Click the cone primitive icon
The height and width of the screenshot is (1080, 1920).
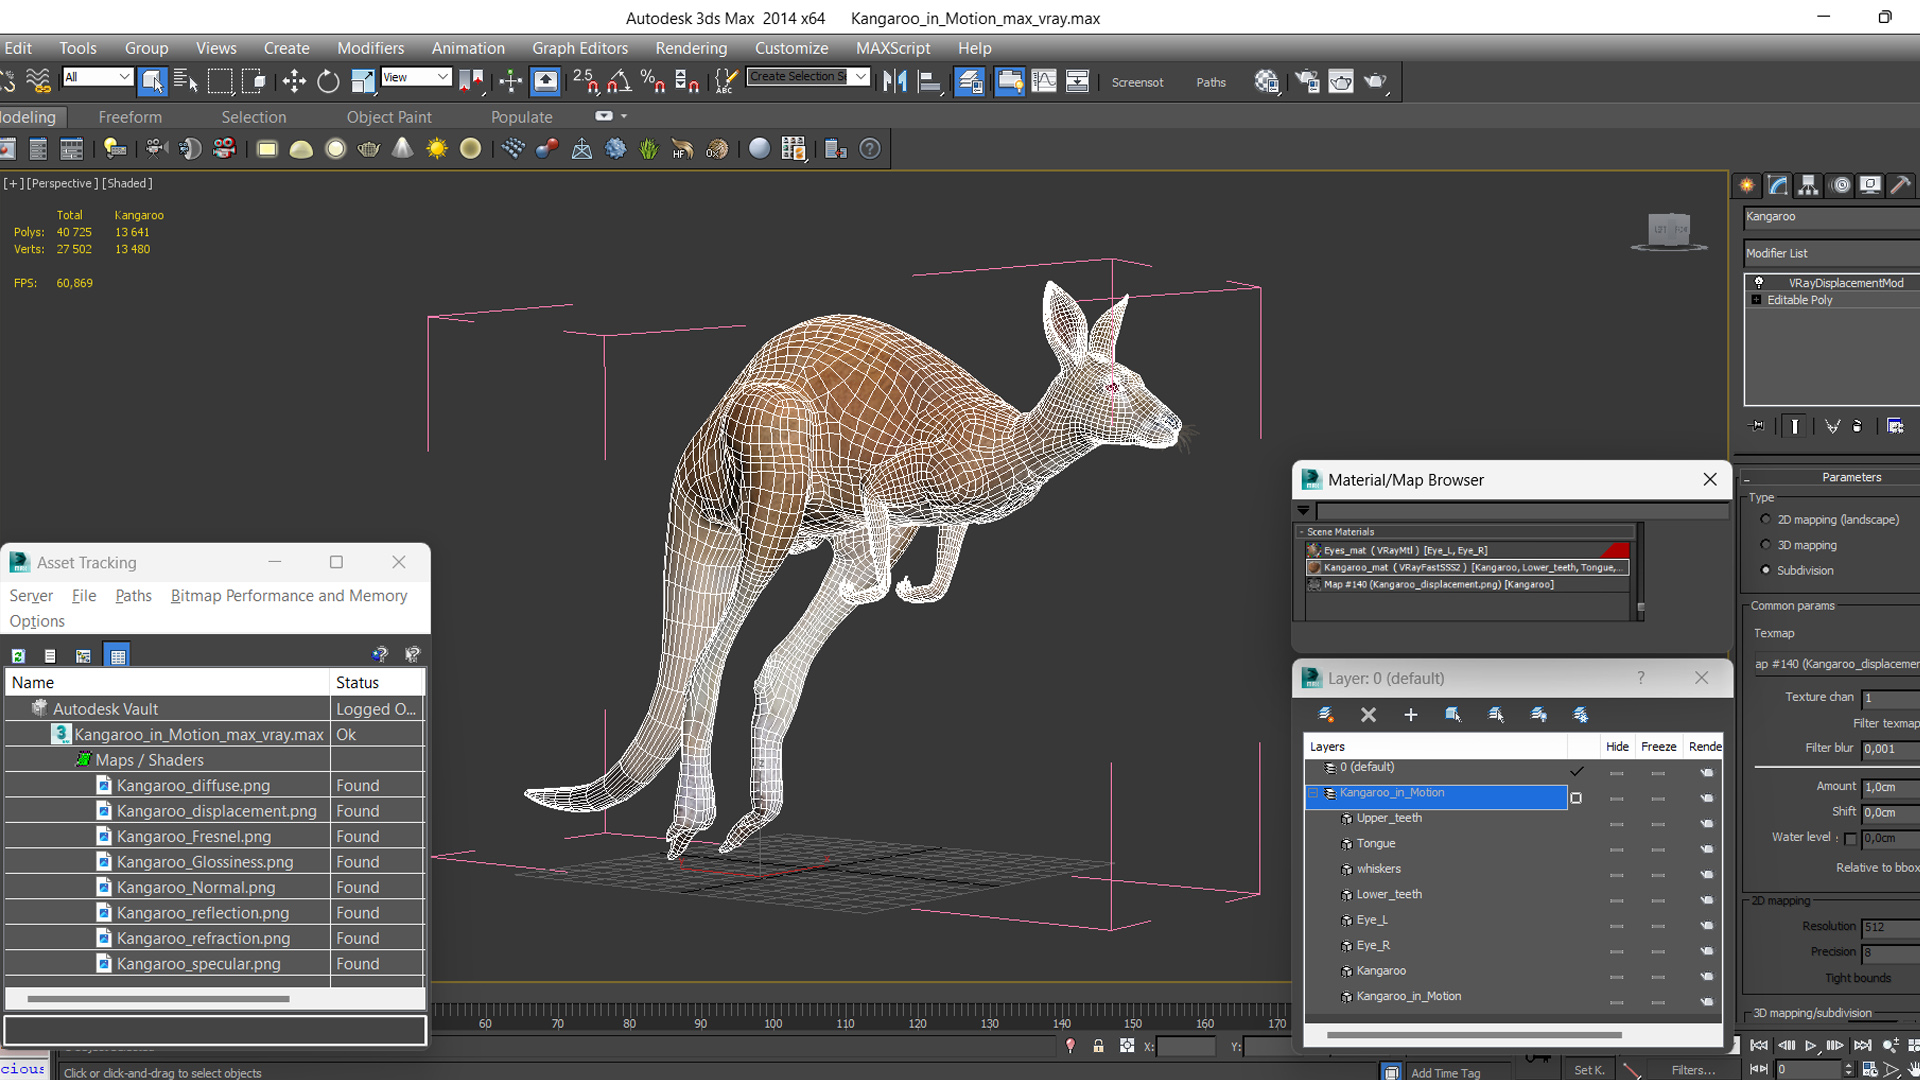(402, 149)
